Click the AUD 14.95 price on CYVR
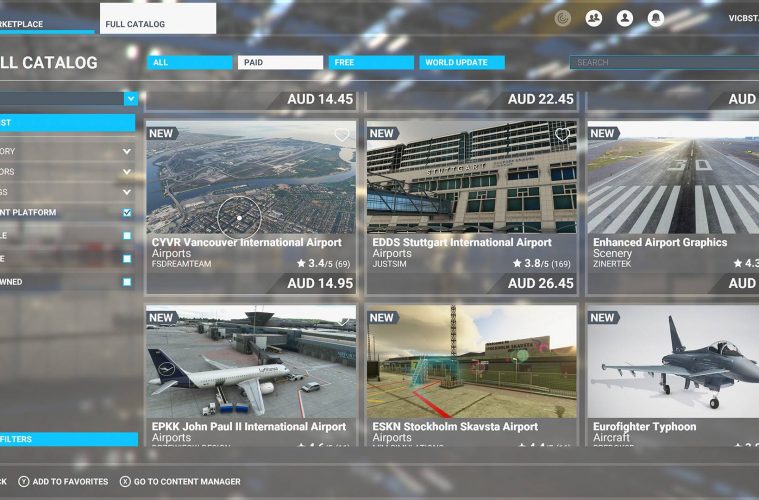759x500 pixels. 320,283
